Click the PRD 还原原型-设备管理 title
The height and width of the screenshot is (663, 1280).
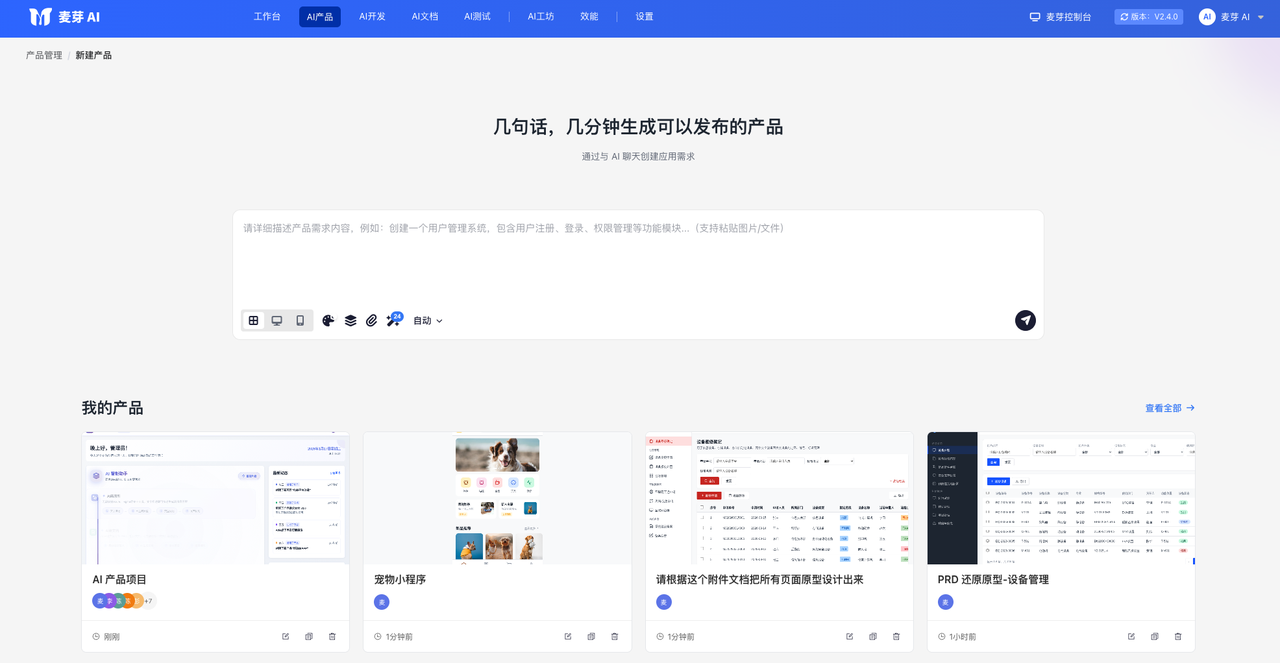[x=993, y=579]
